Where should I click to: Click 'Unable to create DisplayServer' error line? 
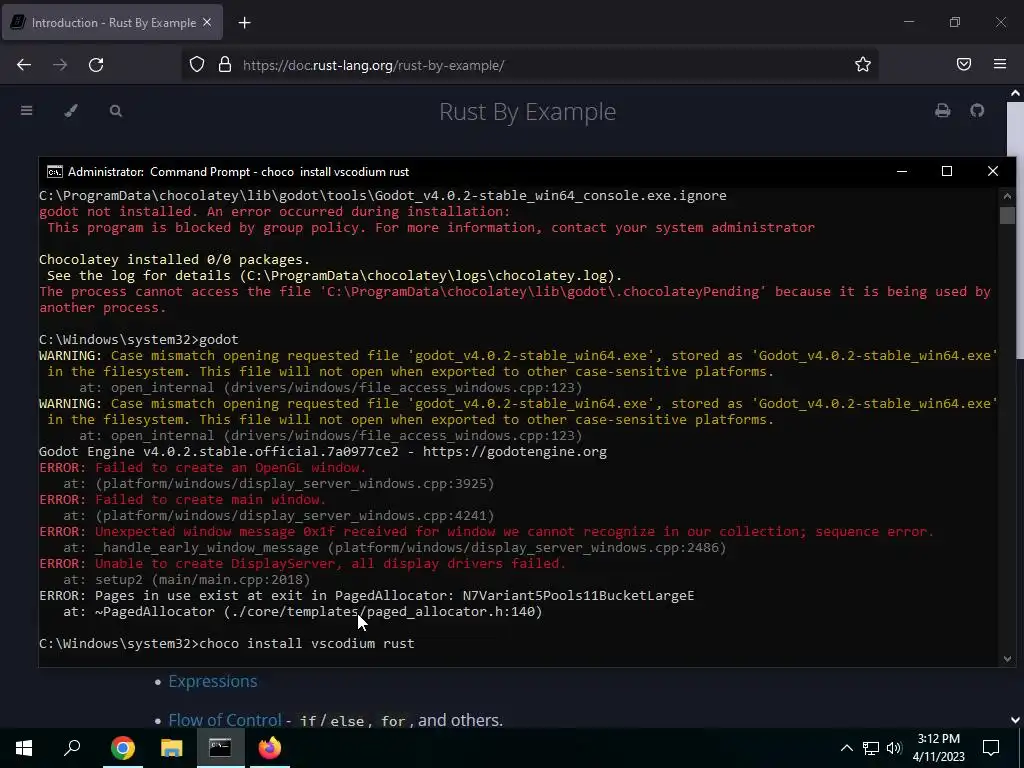click(x=302, y=564)
